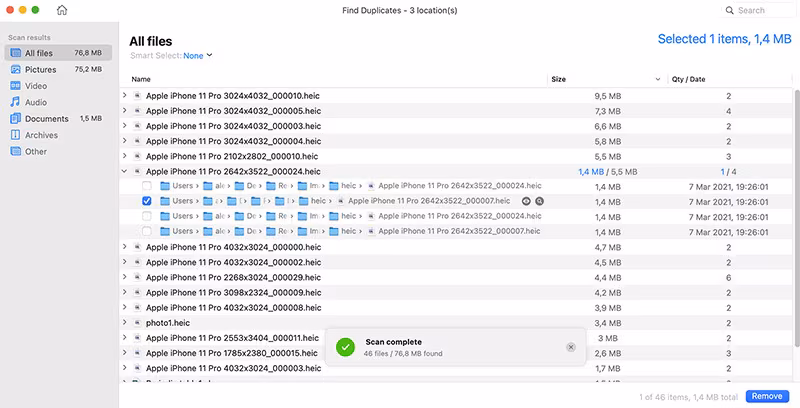Check the first 000024.heic duplicate checkbox
The width and height of the screenshot is (800, 408).
[x=147, y=186]
